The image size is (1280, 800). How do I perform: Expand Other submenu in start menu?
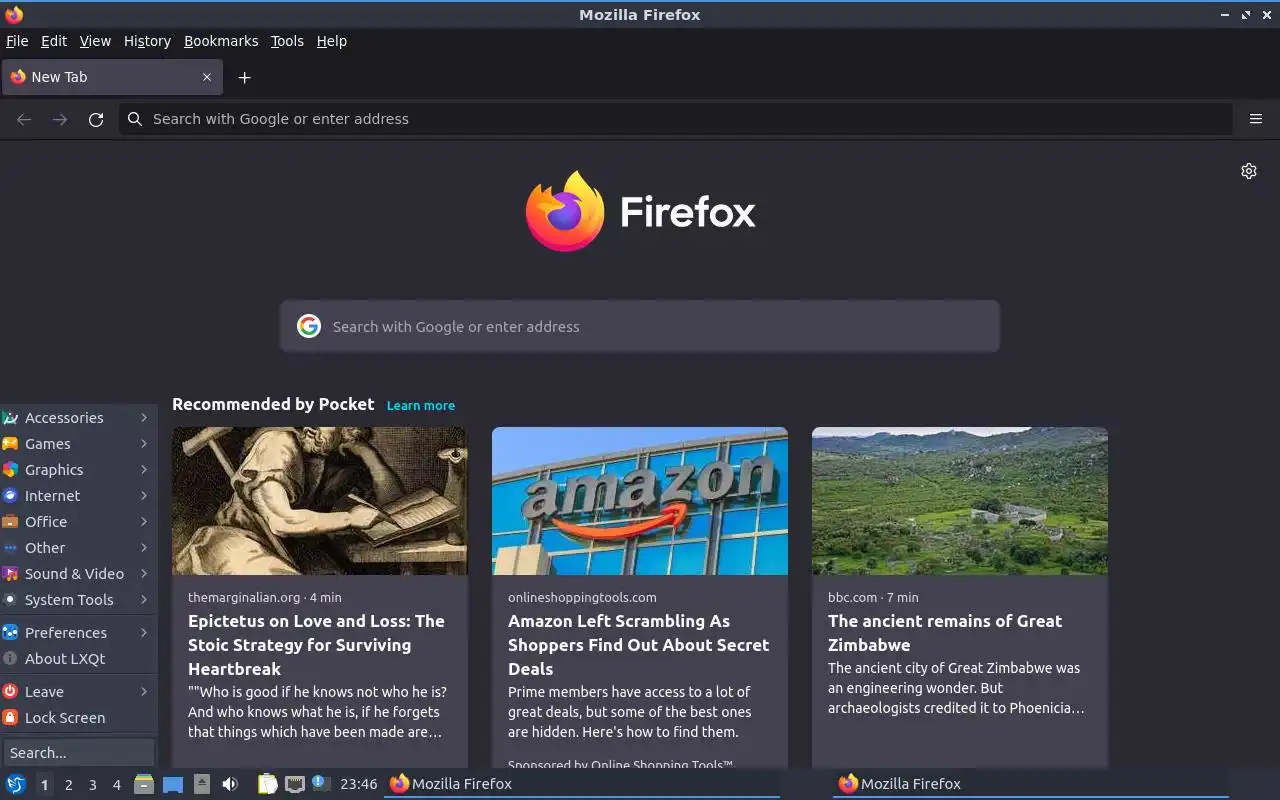(x=78, y=548)
